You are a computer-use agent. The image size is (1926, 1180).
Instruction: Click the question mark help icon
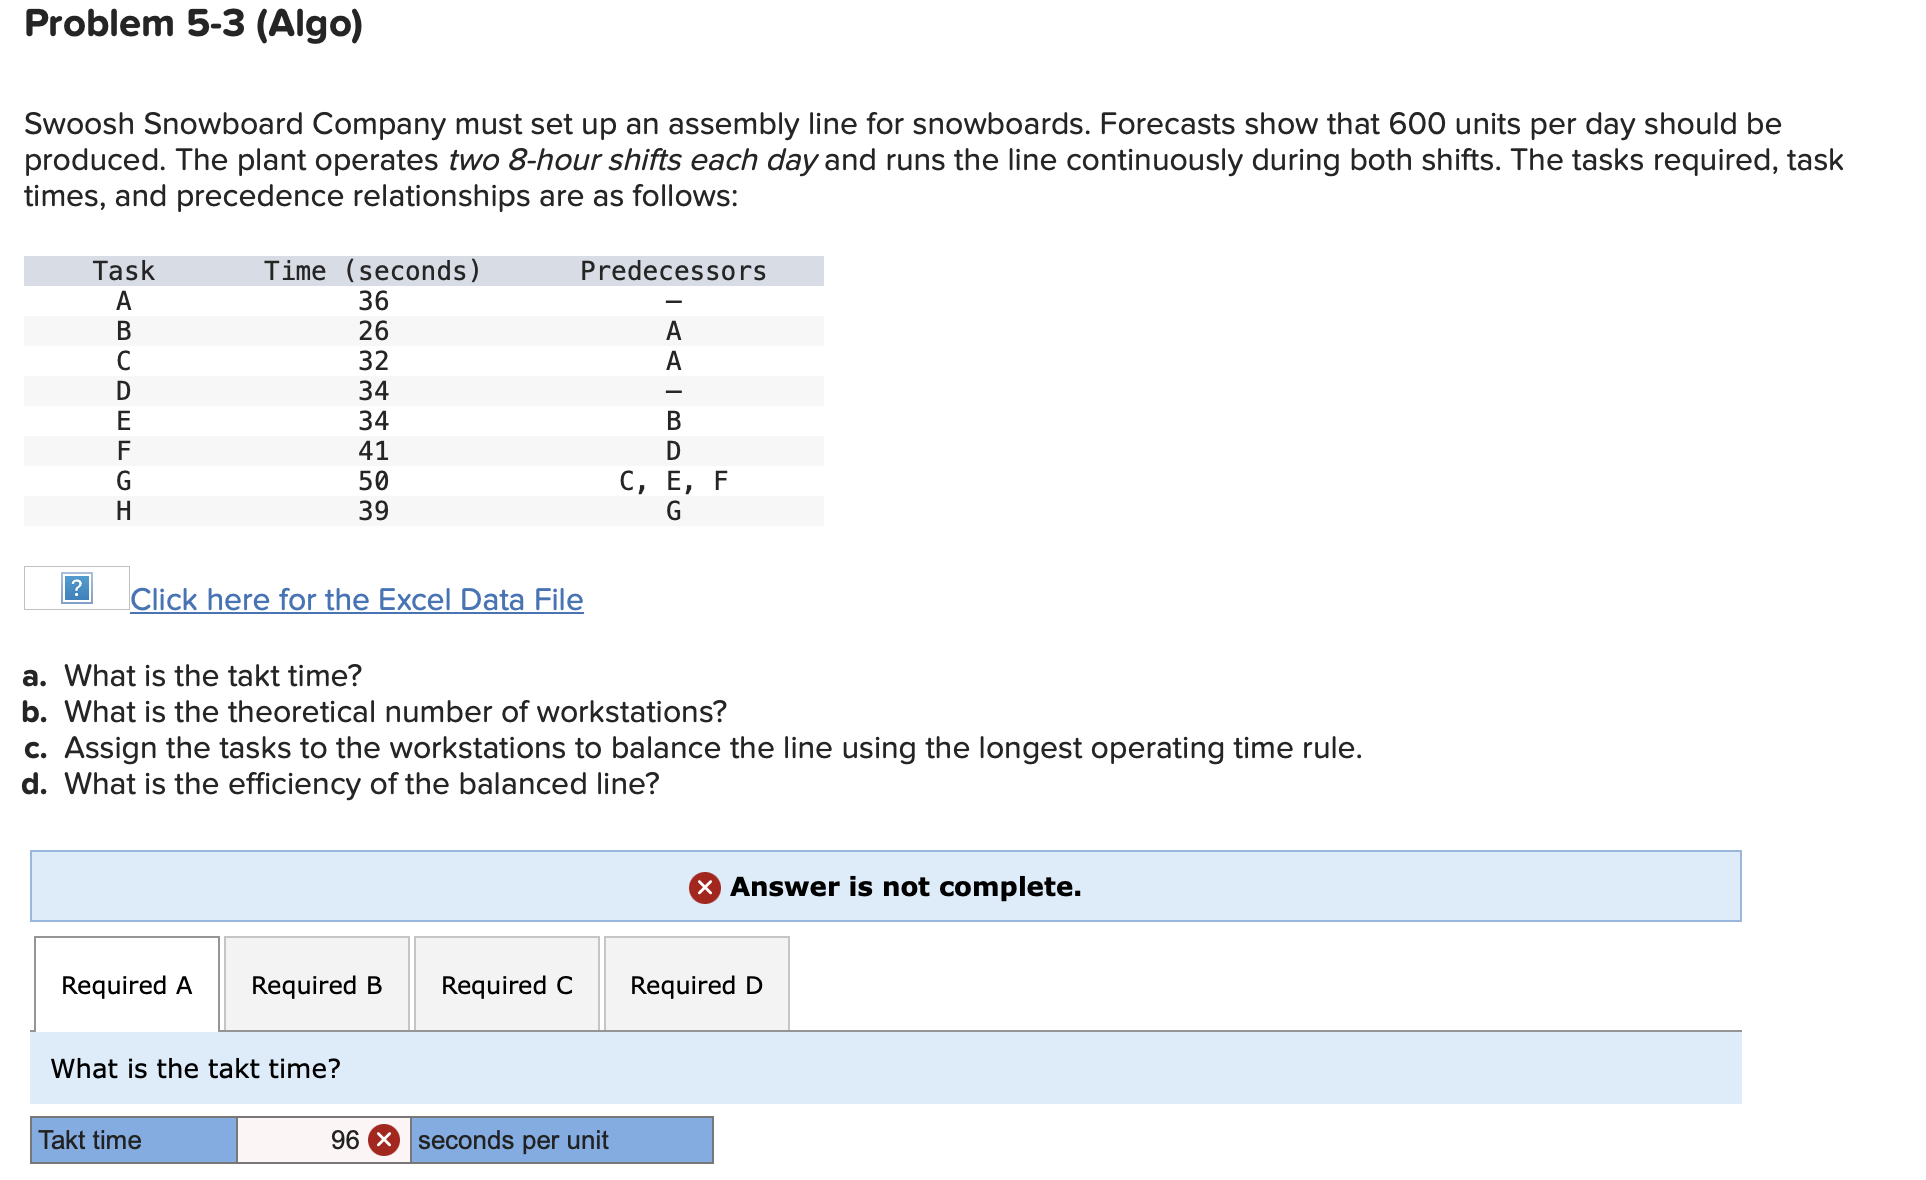[75, 589]
